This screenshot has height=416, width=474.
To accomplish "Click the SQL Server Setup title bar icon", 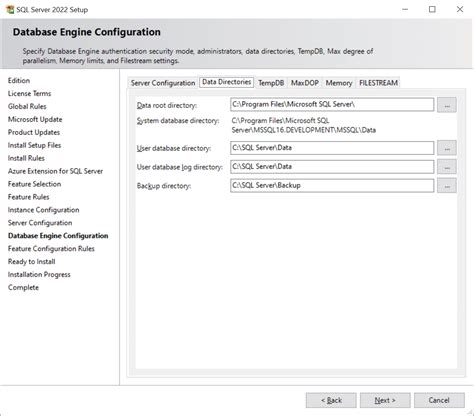I will 10,9.
